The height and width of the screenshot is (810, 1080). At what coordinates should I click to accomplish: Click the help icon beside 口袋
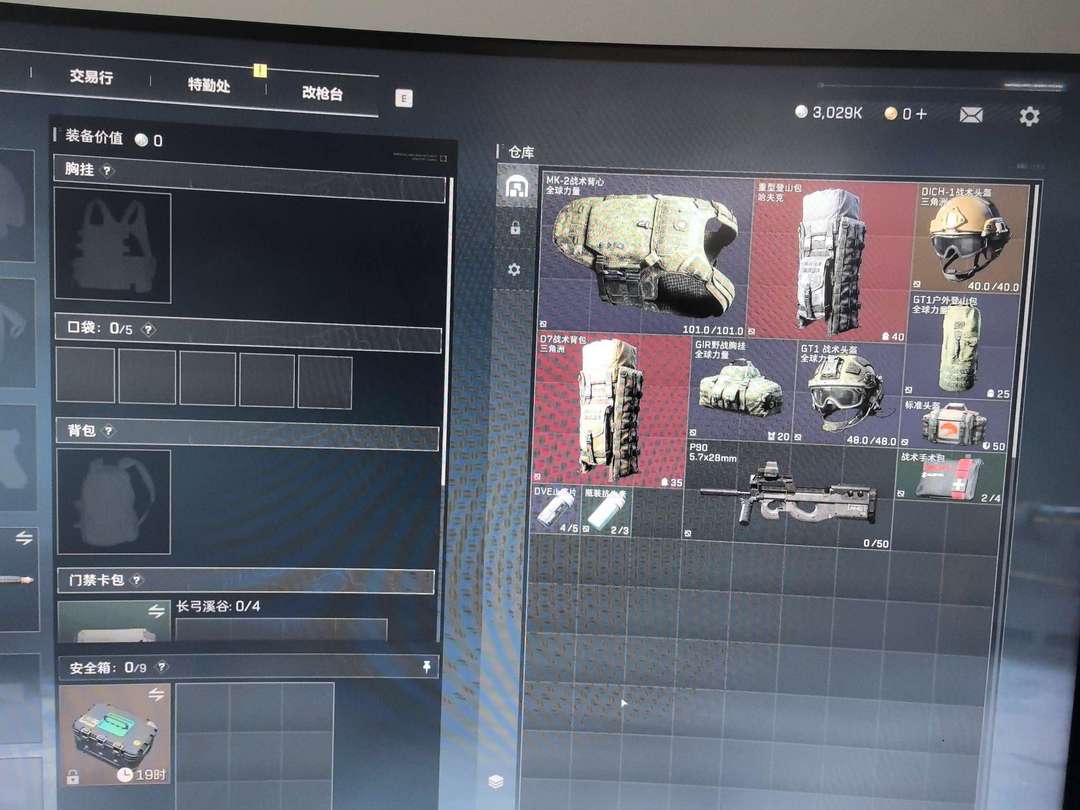147,330
